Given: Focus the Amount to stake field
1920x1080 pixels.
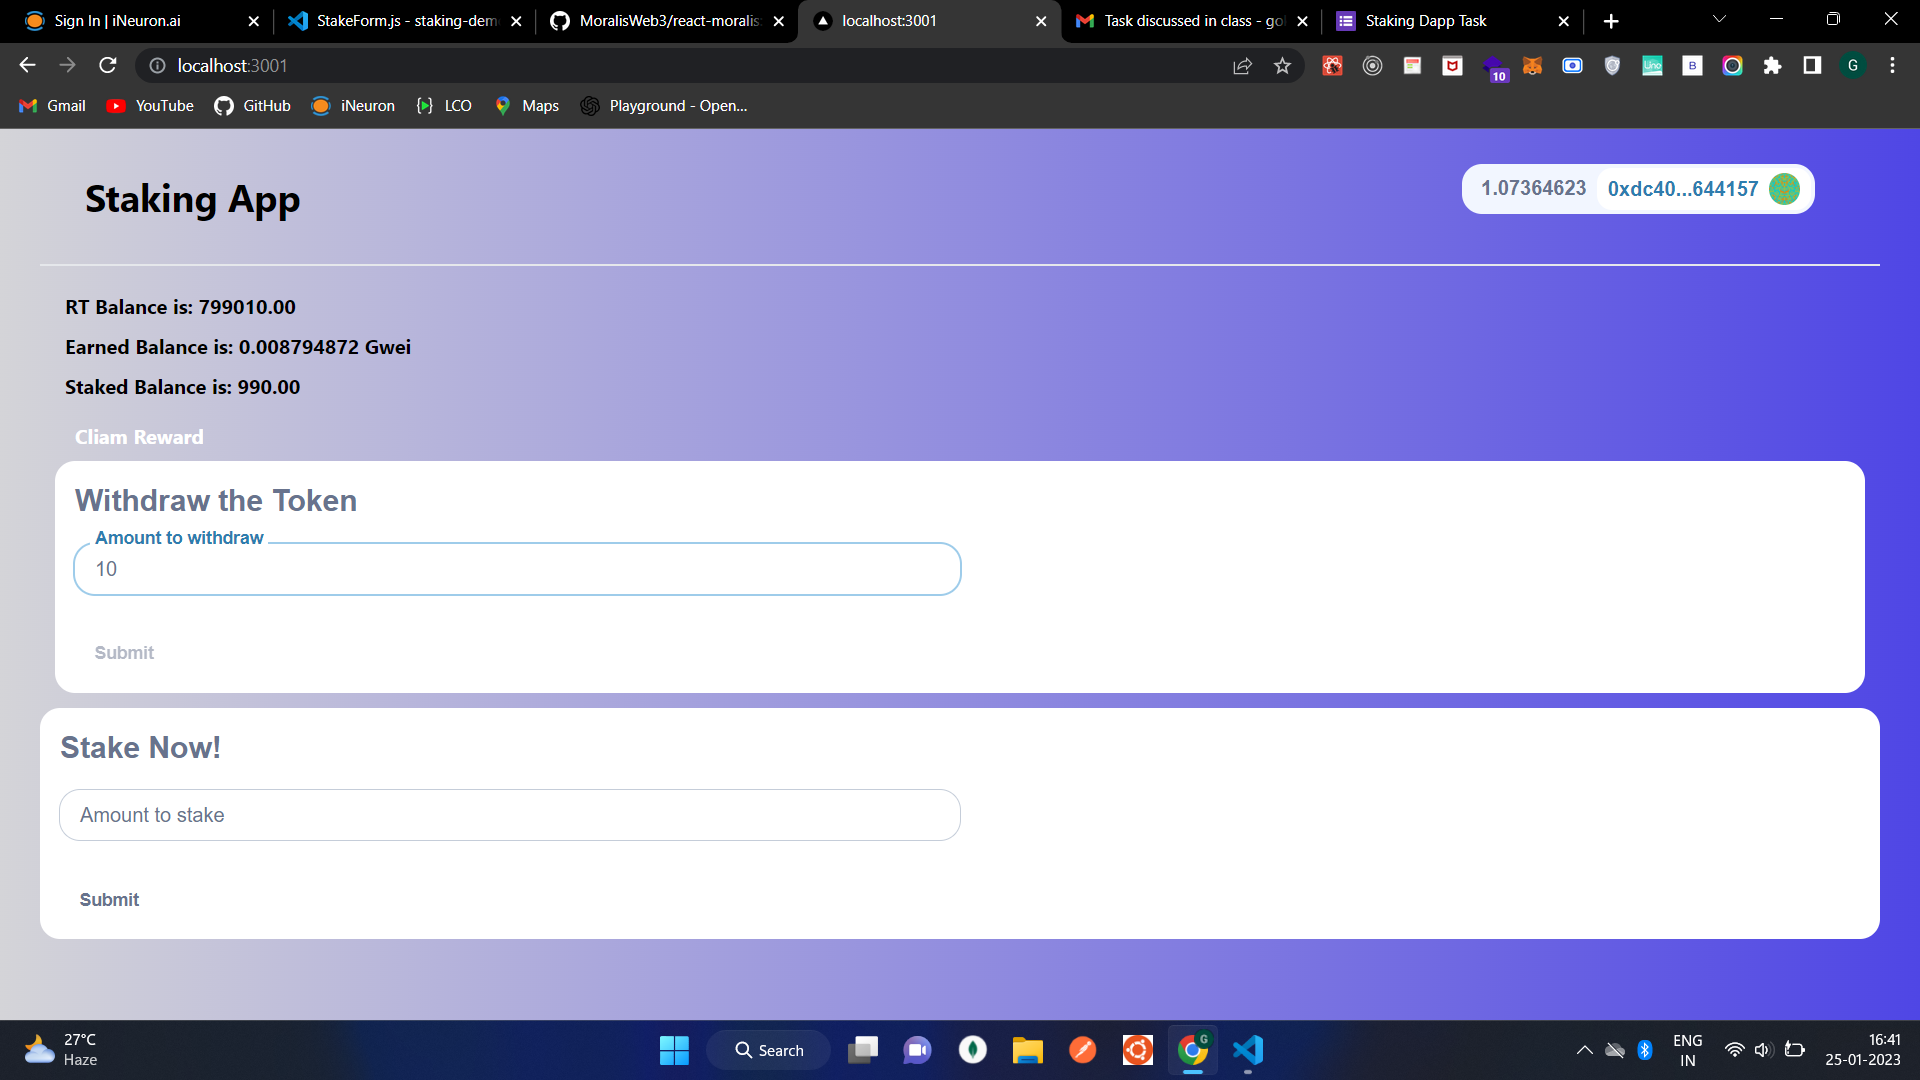Looking at the screenshot, I should click(x=510, y=815).
